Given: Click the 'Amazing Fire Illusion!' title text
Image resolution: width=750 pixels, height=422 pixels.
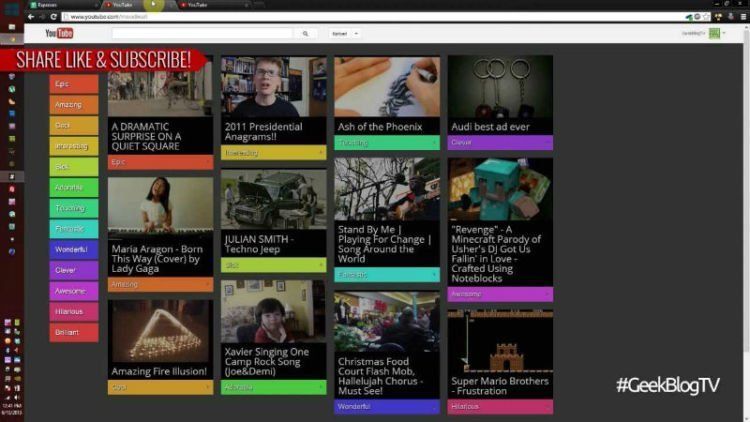Looking at the screenshot, I should (x=159, y=371).
